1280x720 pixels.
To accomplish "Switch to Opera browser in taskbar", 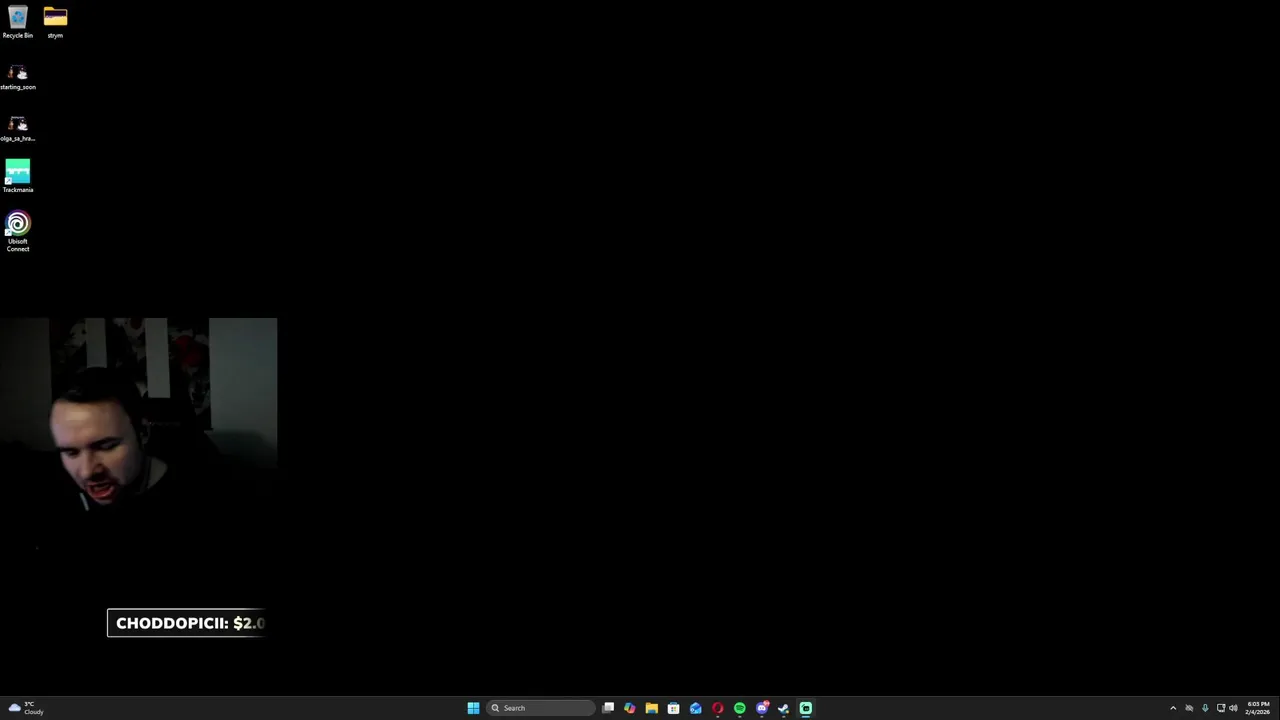I will point(718,708).
